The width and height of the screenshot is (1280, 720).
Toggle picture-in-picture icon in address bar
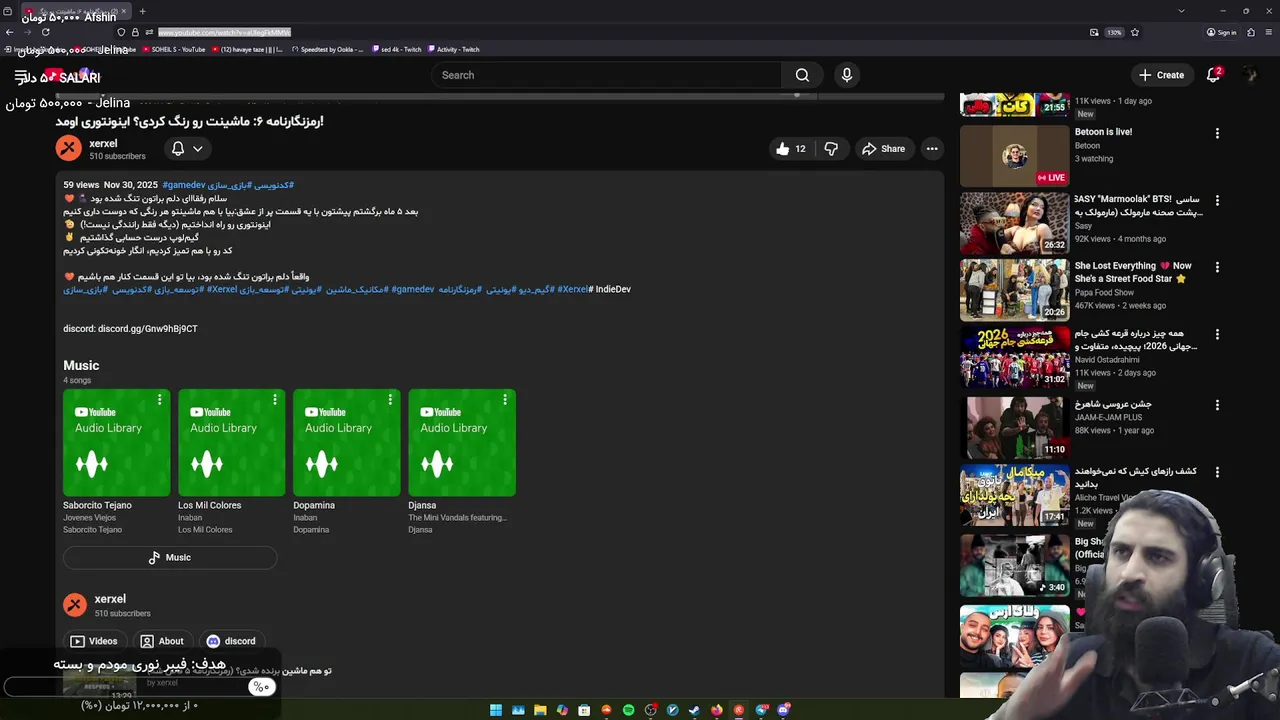point(1094,32)
